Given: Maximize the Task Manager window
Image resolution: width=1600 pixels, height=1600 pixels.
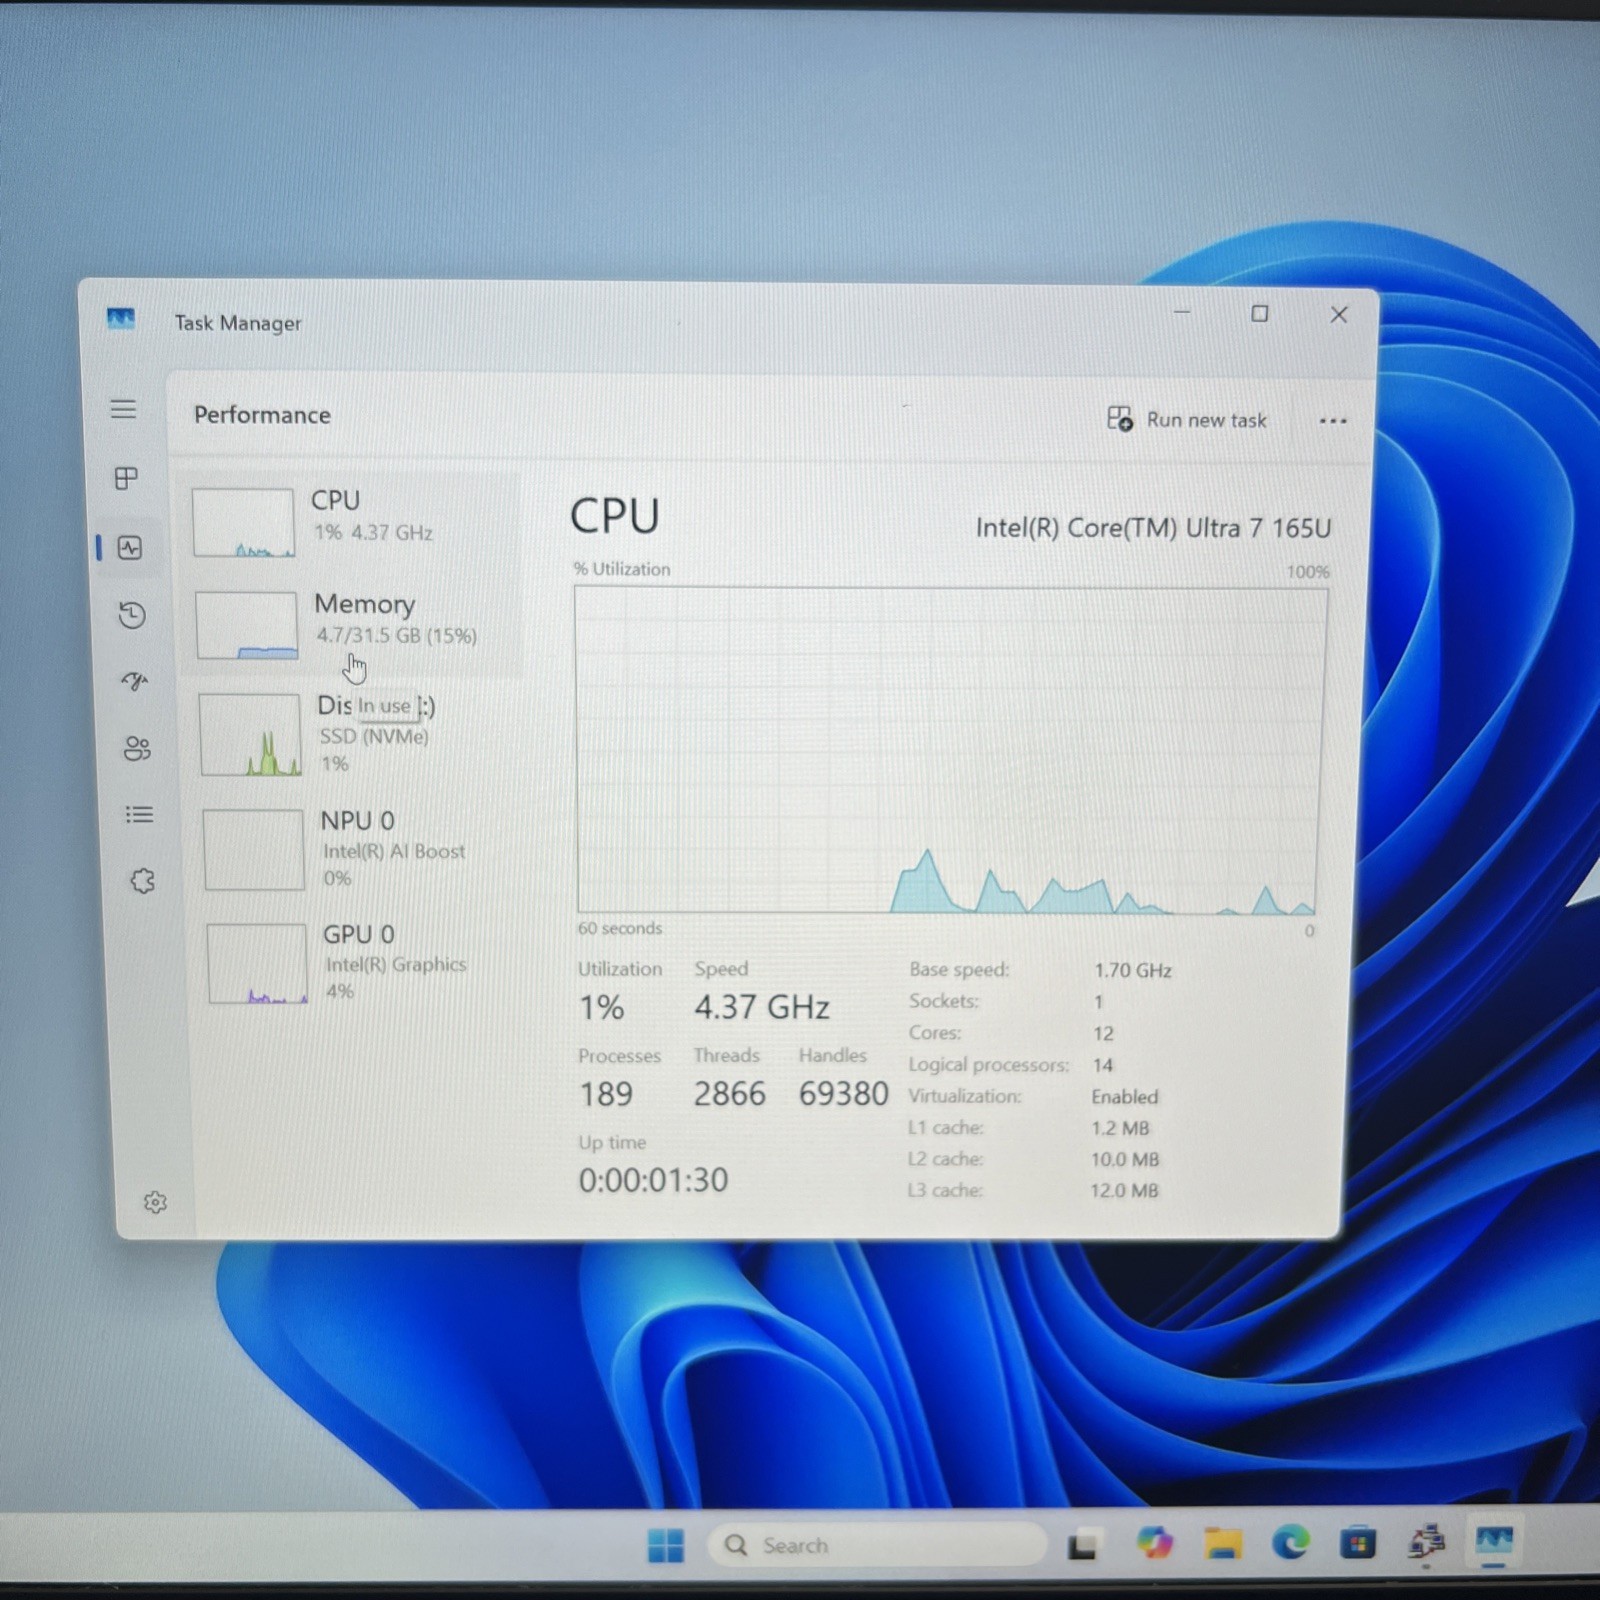Looking at the screenshot, I should pos(1260,313).
